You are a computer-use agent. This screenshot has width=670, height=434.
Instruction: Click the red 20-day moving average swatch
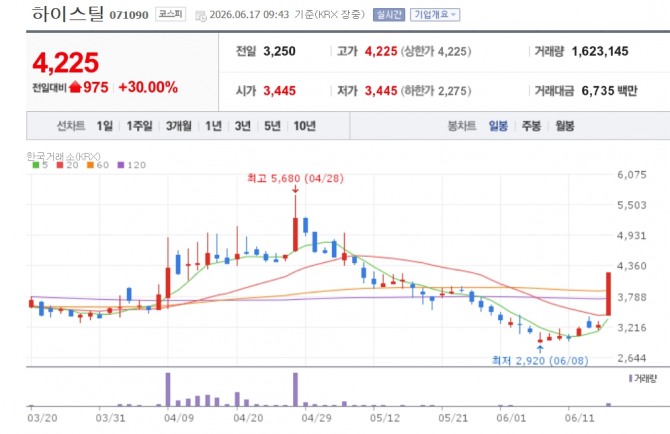pos(60,165)
